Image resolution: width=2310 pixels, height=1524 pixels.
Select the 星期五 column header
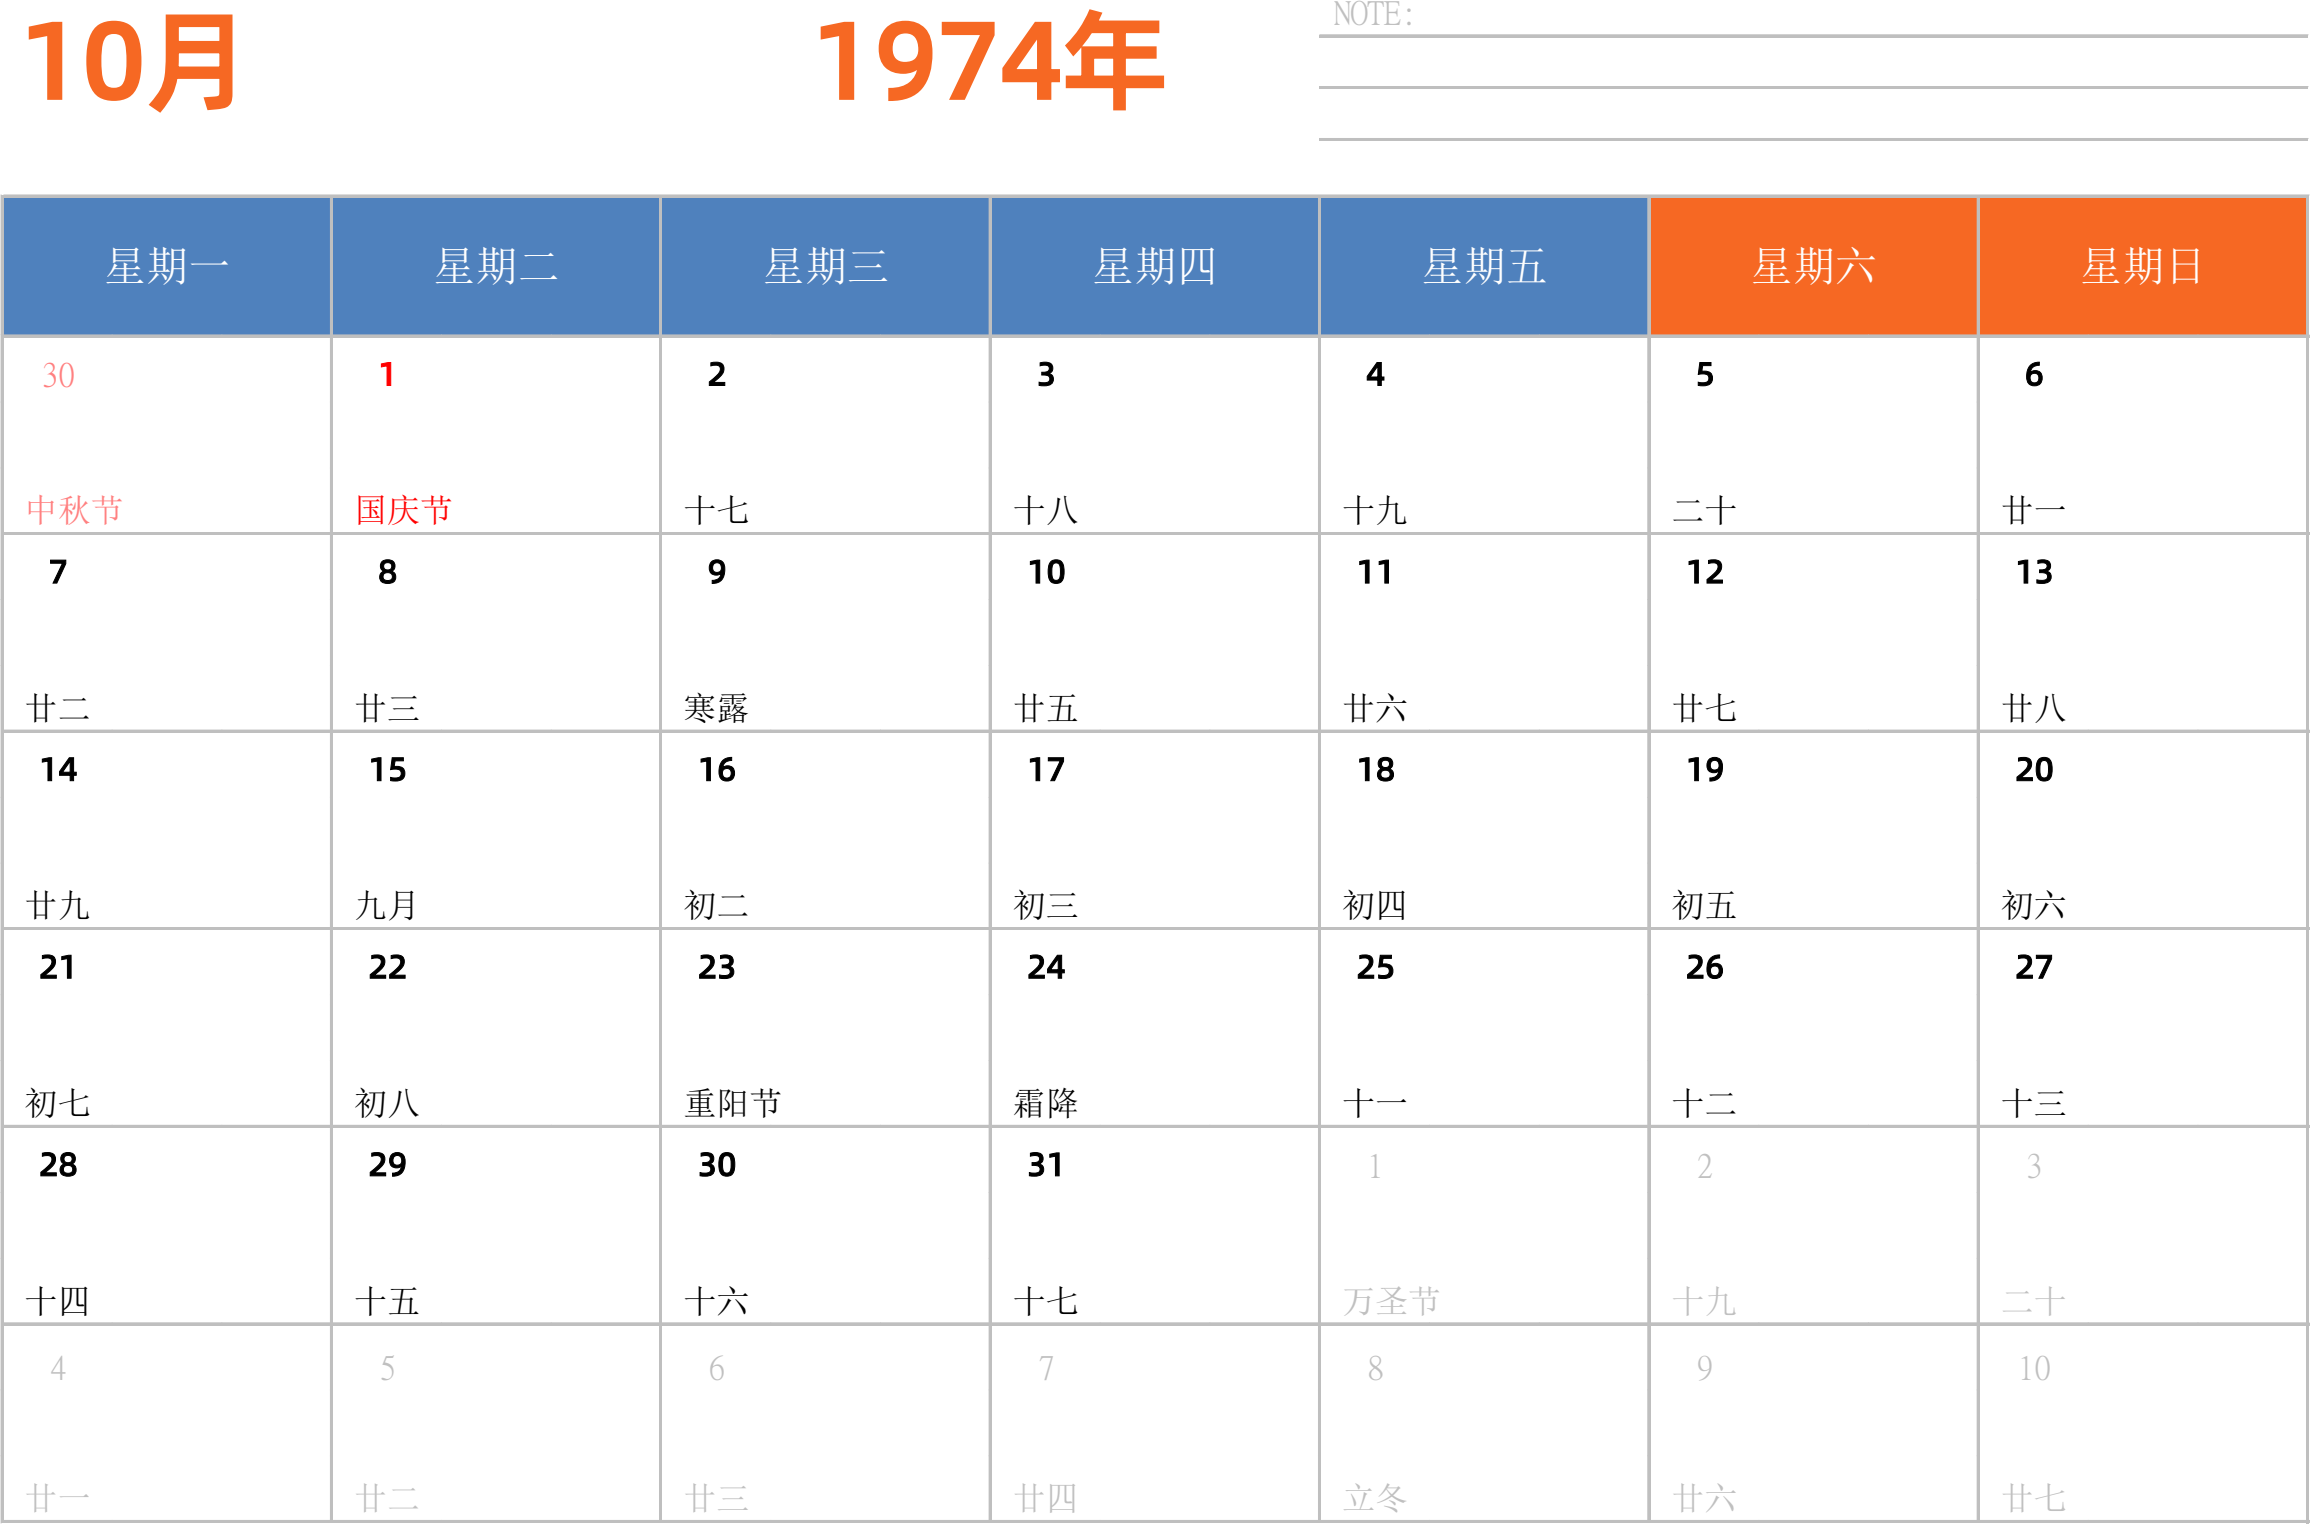coord(1484,266)
